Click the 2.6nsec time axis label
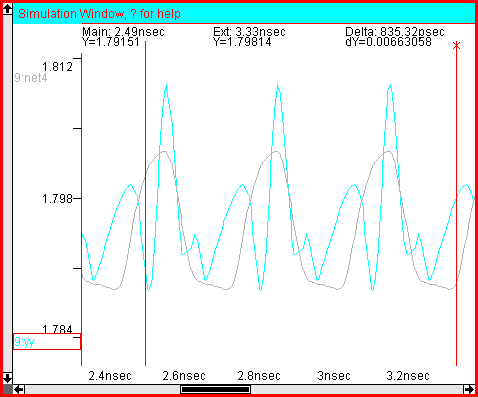 tap(184, 376)
